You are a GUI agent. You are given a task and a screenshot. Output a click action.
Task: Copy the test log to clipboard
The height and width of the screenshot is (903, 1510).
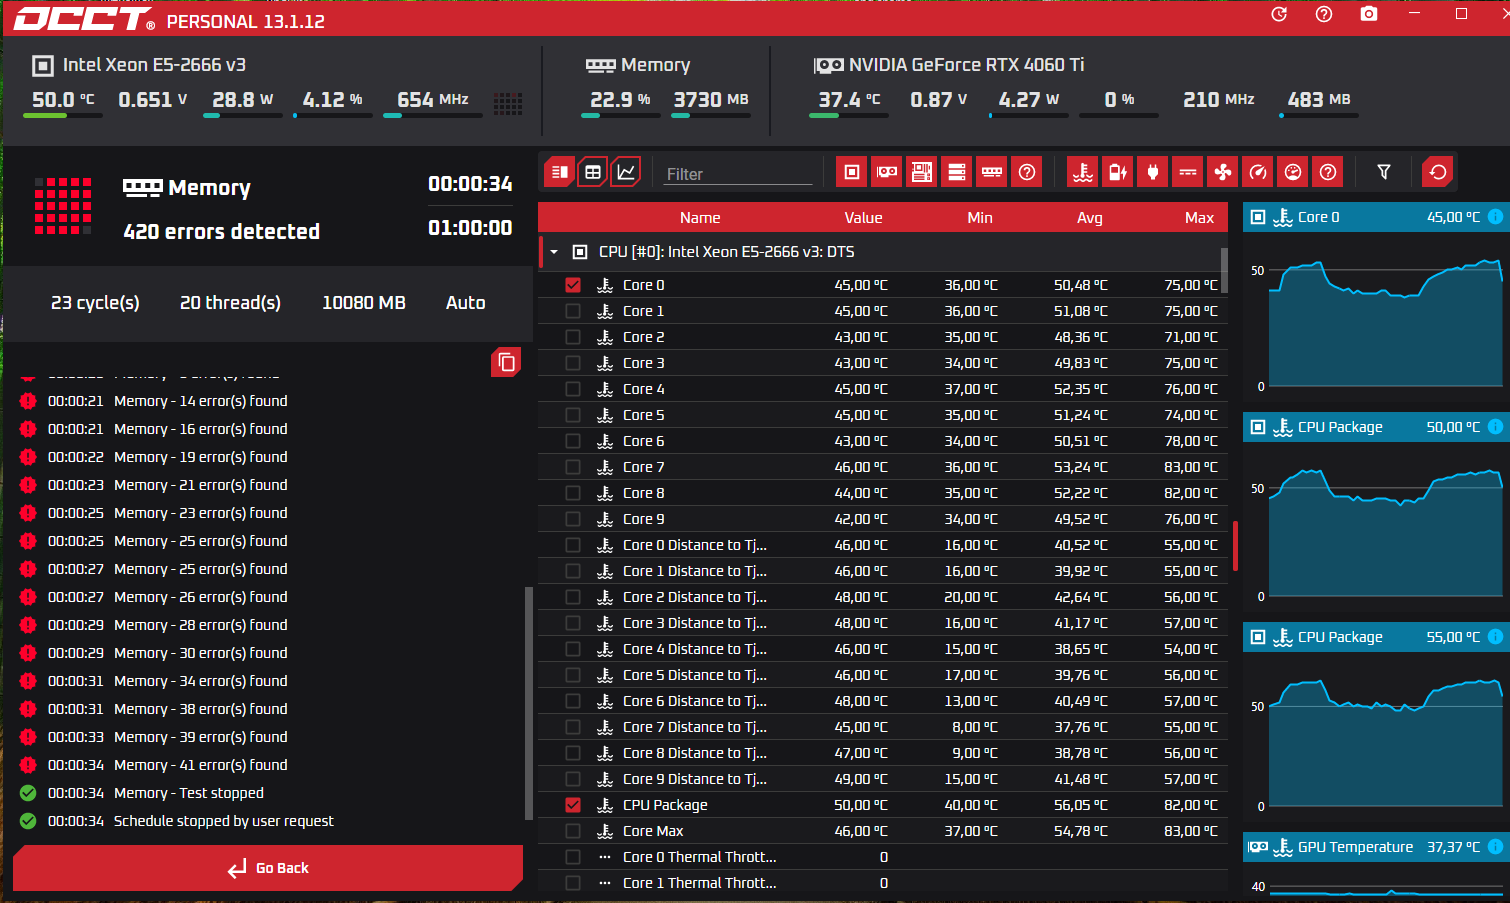tap(507, 362)
